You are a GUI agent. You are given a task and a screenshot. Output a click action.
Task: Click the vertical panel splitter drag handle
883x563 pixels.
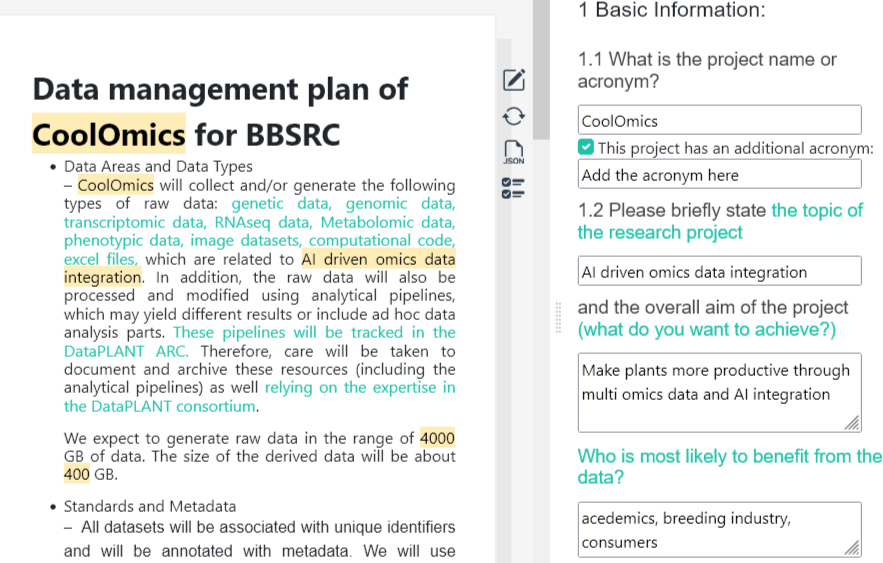pyautogui.click(x=558, y=316)
